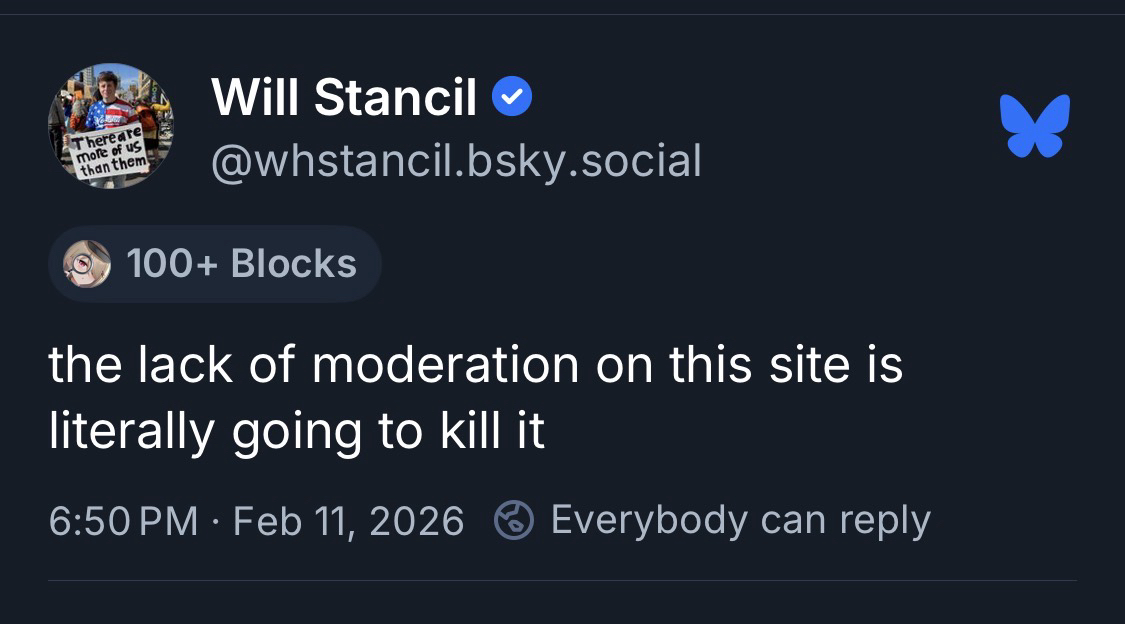1125x624 pixels.
Task: Click the blue Bluesky butterfly logo
Action: (x=1034, y=125)
